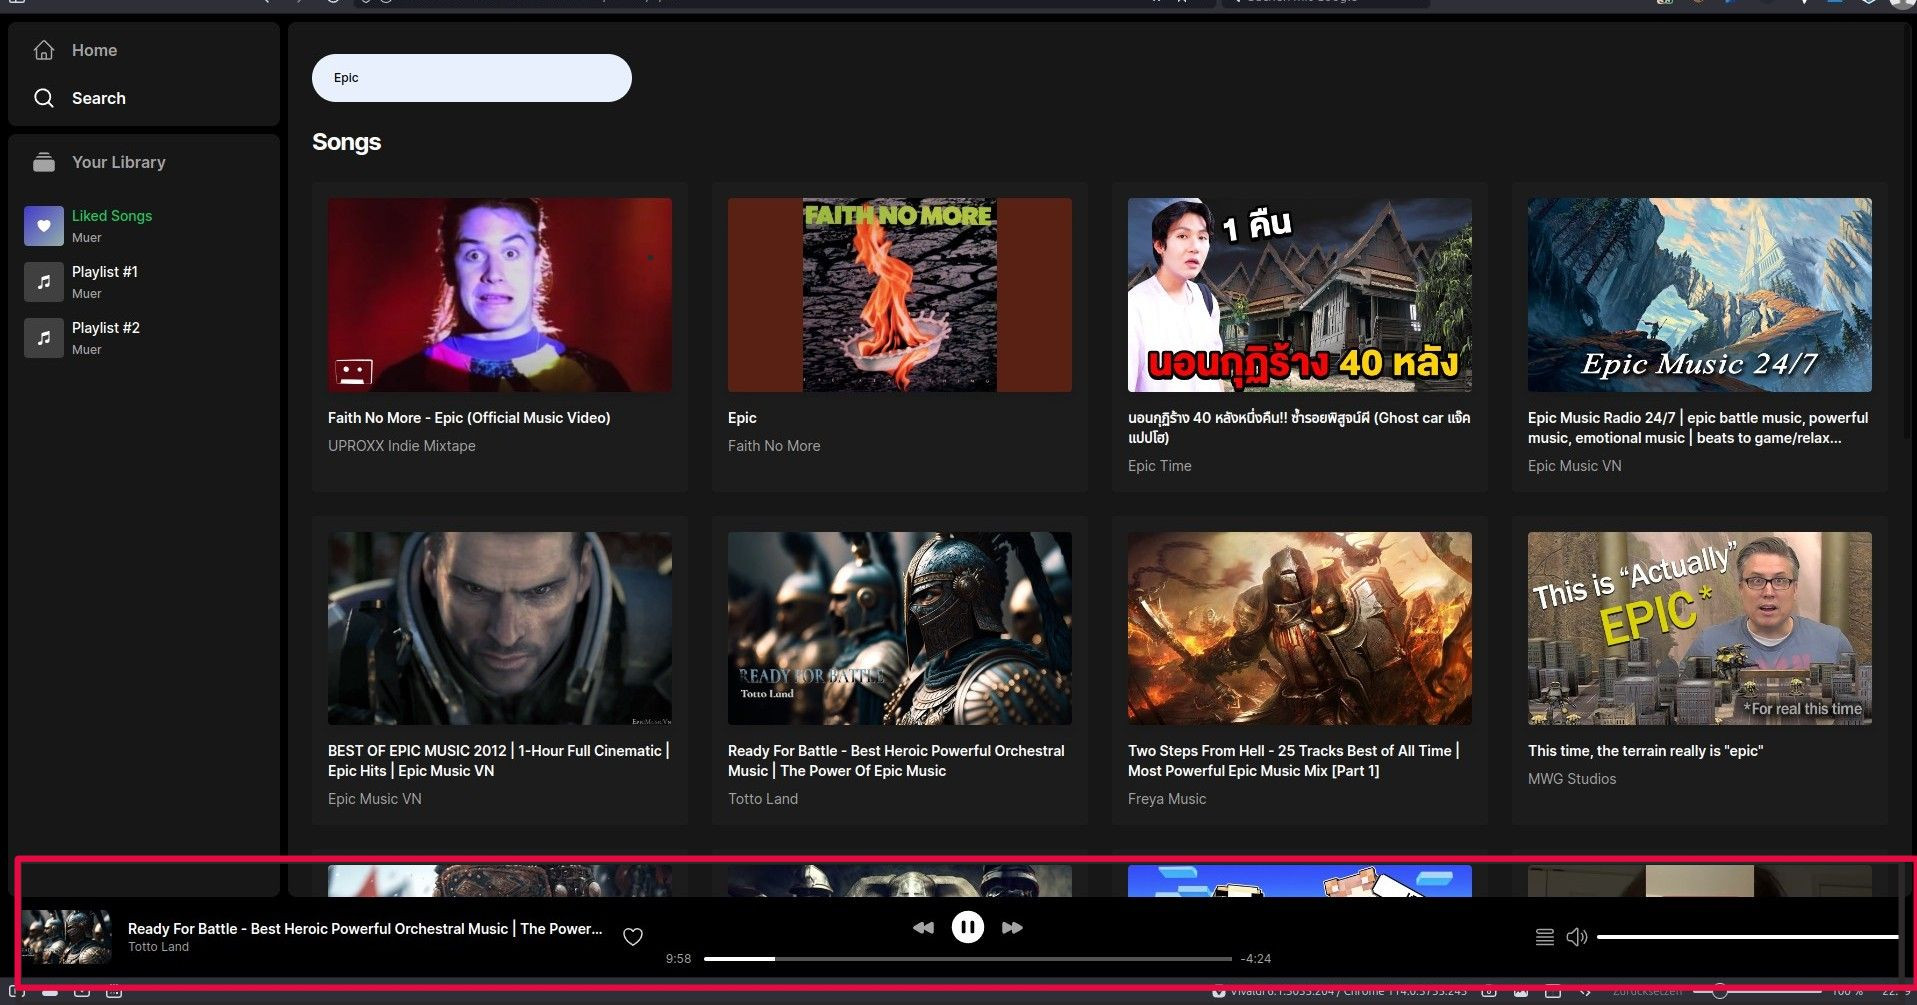Skip to the next track
This screenshot has width=1917, height=1005.
coord(1012,928)
